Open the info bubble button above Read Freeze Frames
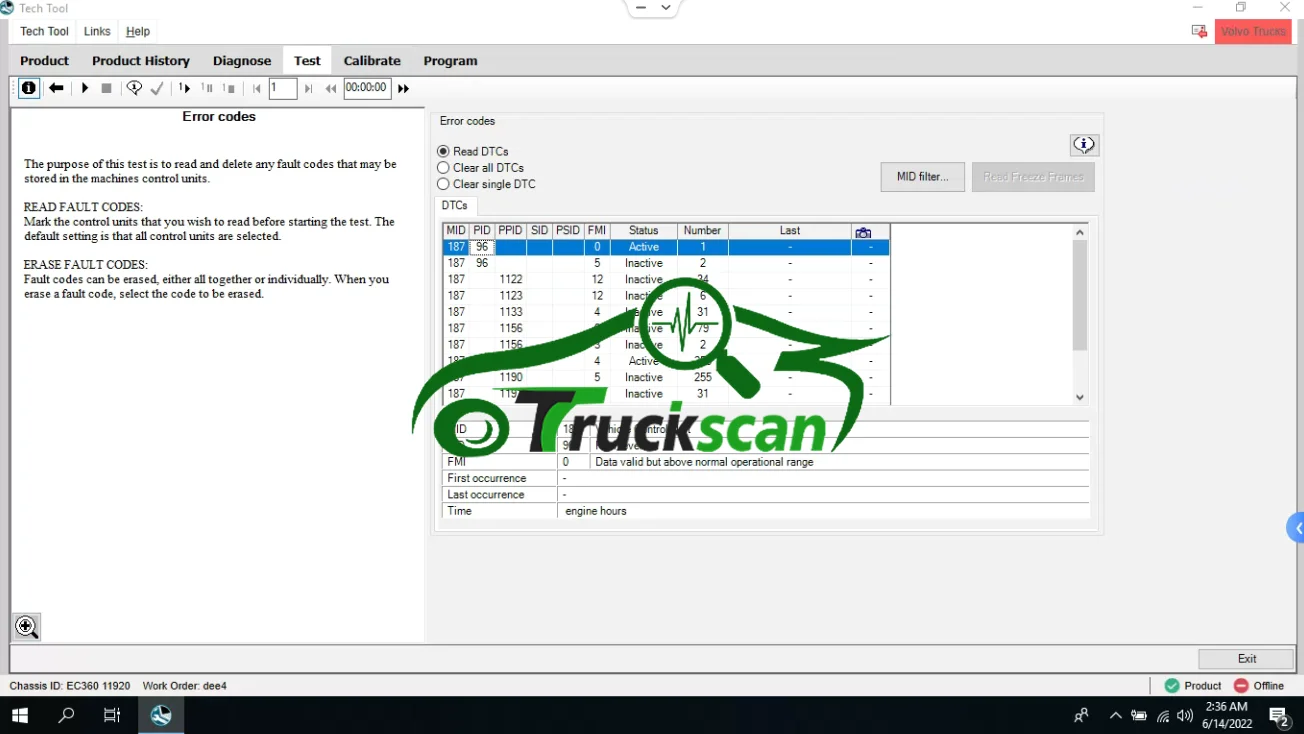1304x734 pixels. coord(1084,145)
